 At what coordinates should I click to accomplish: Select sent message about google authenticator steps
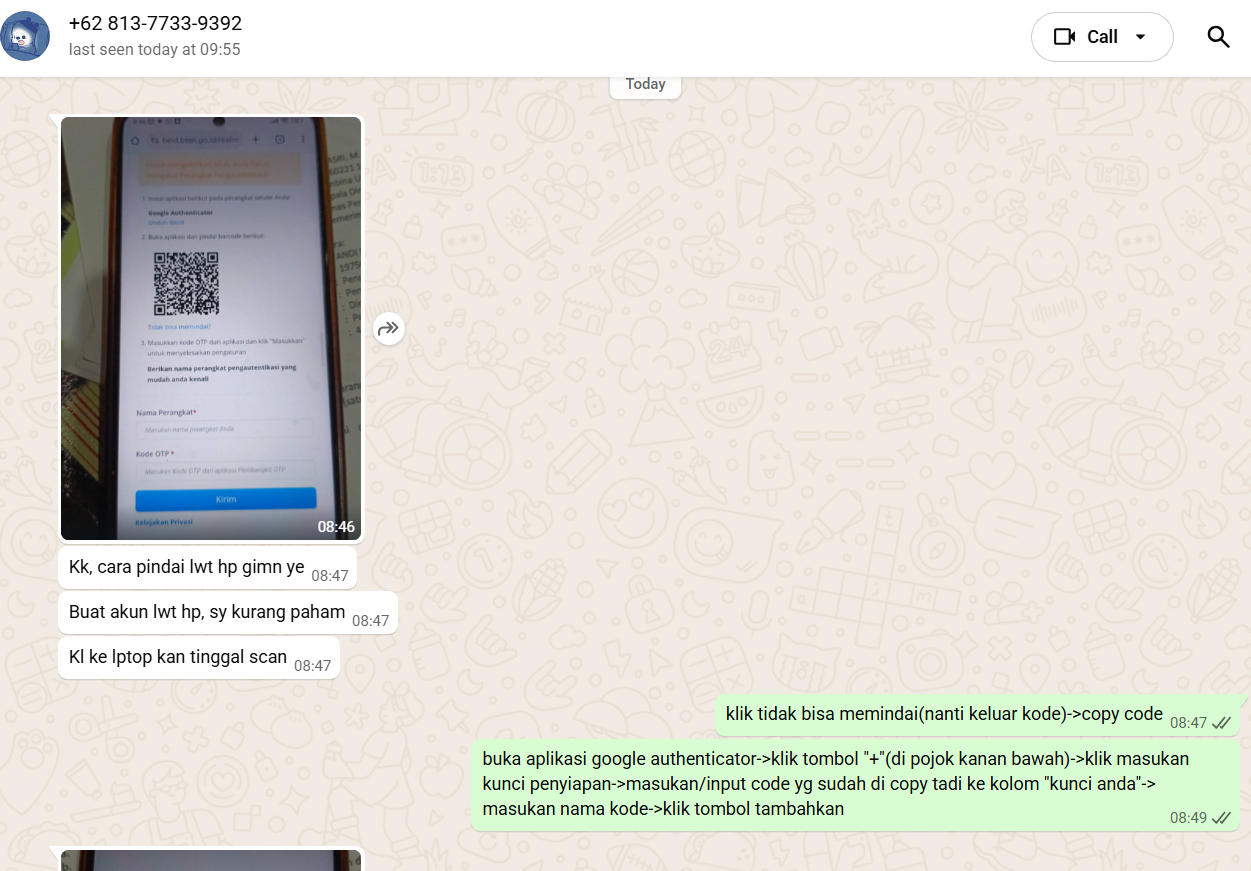pos(835,783)
